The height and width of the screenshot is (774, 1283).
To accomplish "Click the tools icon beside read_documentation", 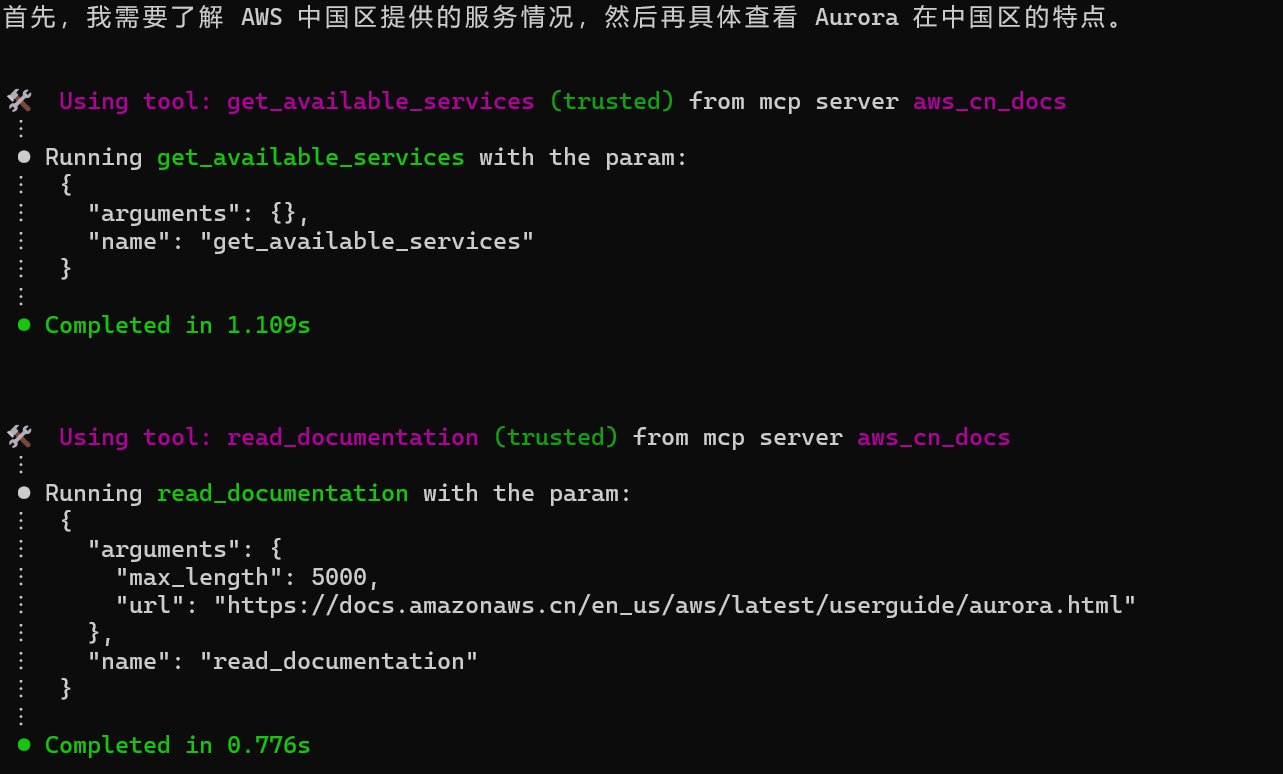I will coord(19,437).
